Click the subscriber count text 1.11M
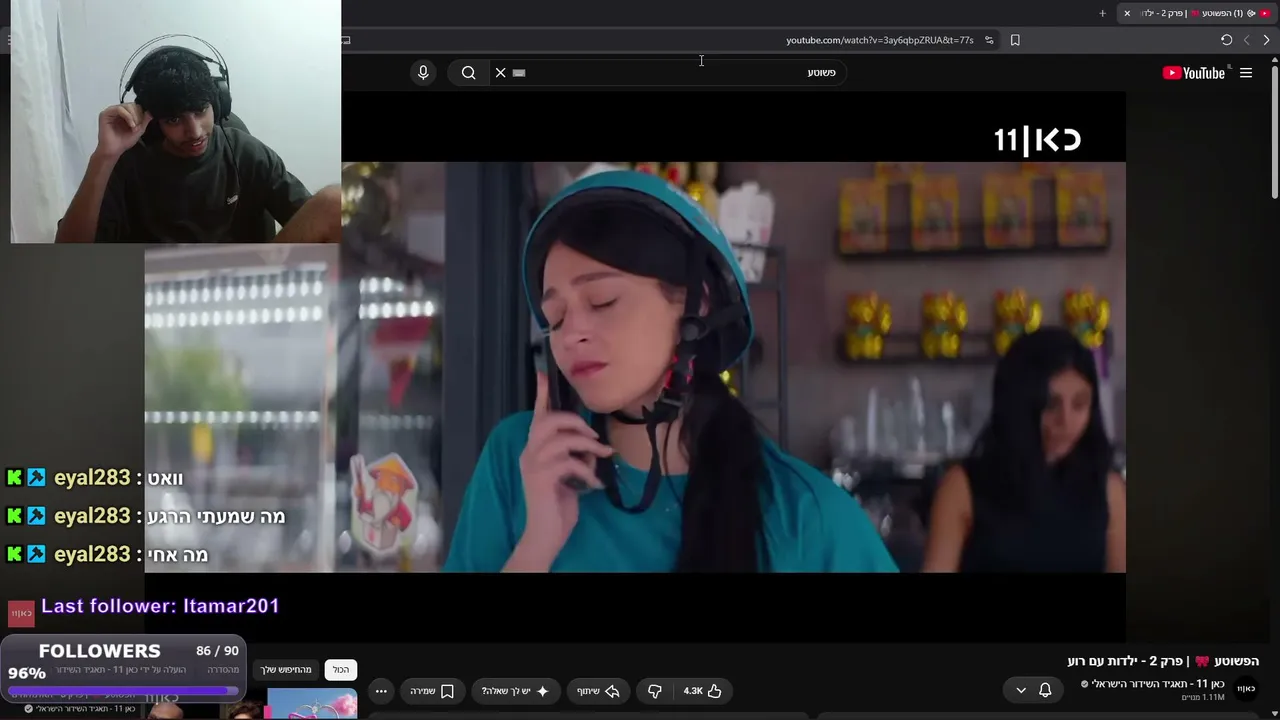The height and width of the screenshot is (720, 1280). pyautogui.click(x=1203, y=697)
